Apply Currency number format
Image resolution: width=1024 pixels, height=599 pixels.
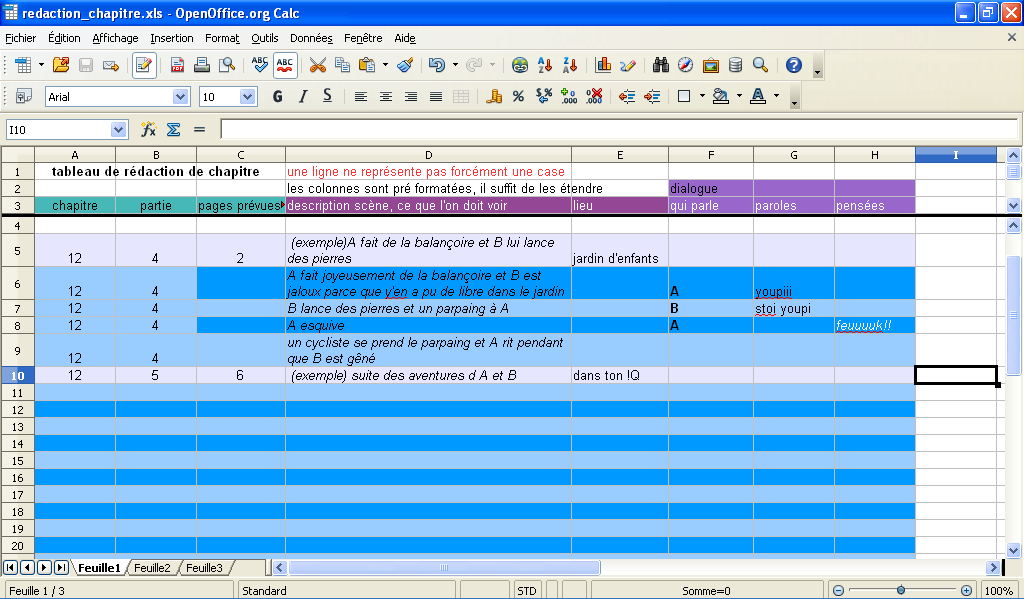494,97
